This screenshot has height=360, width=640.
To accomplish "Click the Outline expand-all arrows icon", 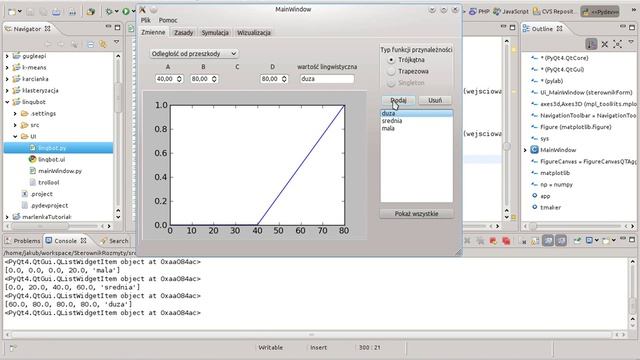I will coord(618,44).
